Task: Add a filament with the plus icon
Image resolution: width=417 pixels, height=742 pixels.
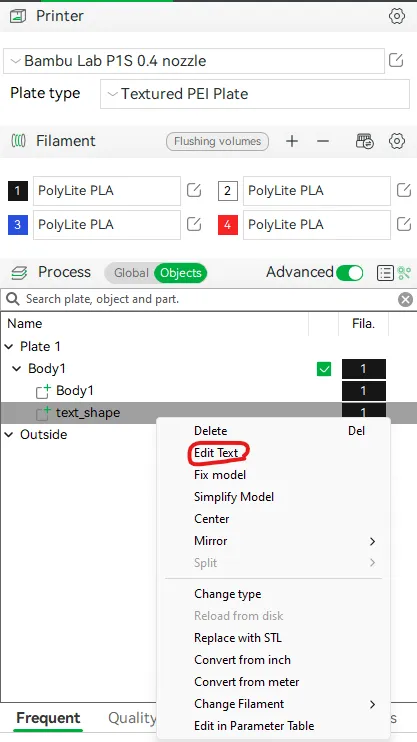Action: coord(292,141)
